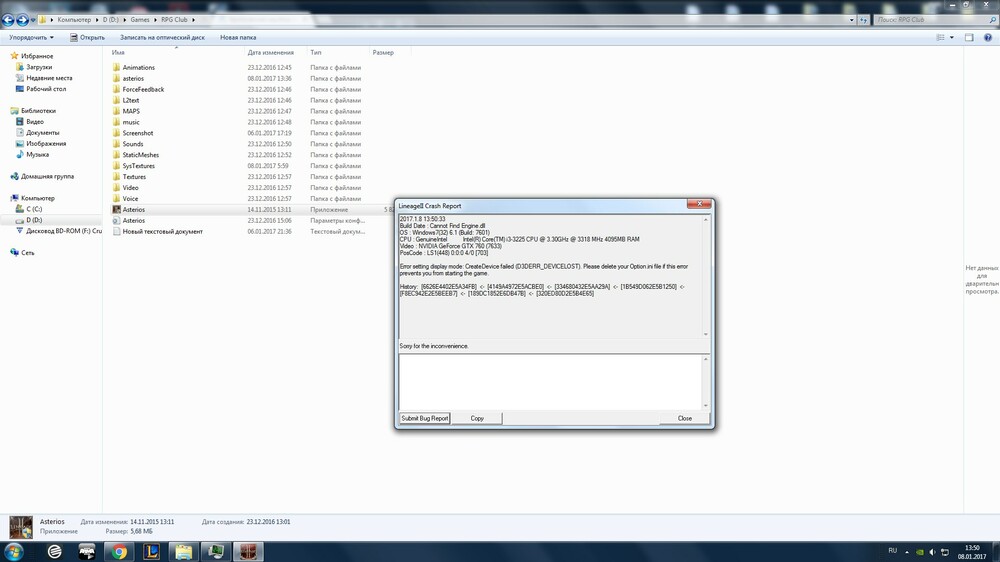Close Crash Report with red X
Image resolution: width=1000 pixels, height=562 pixels.
[699, 203]
